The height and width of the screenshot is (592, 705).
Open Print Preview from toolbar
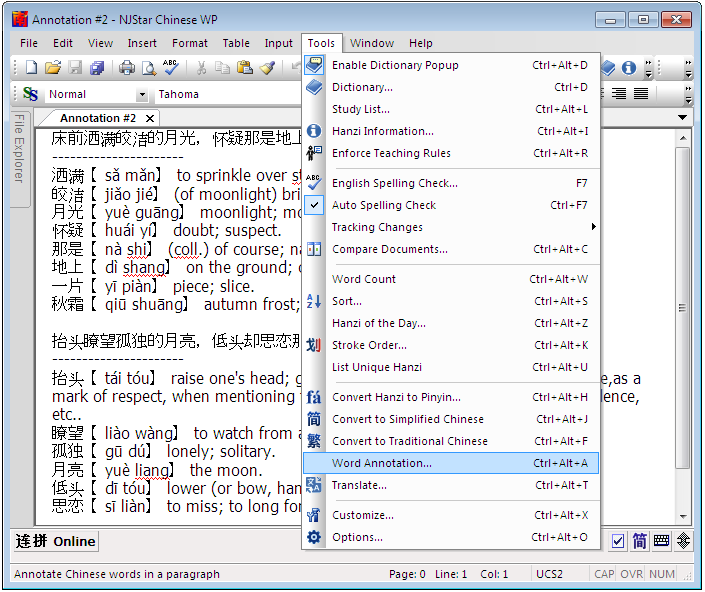(x=149, y=68)
